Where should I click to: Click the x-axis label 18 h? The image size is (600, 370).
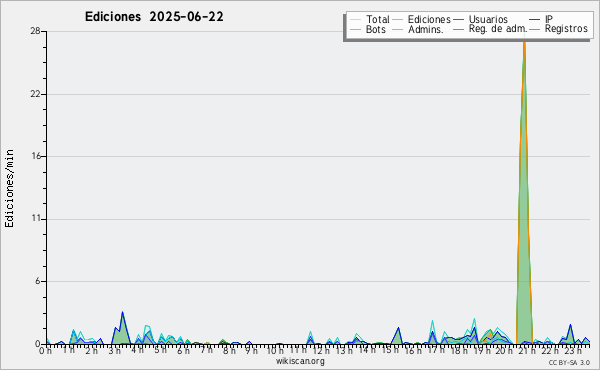459,351
